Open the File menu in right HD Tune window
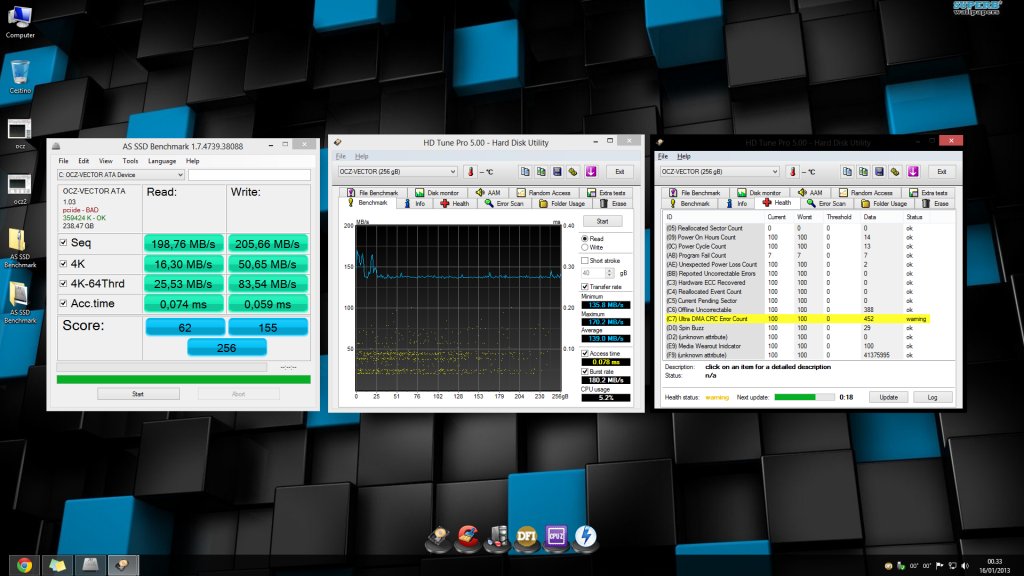The height and width of the screenshot is (576, 1024). tap(663, 156)
